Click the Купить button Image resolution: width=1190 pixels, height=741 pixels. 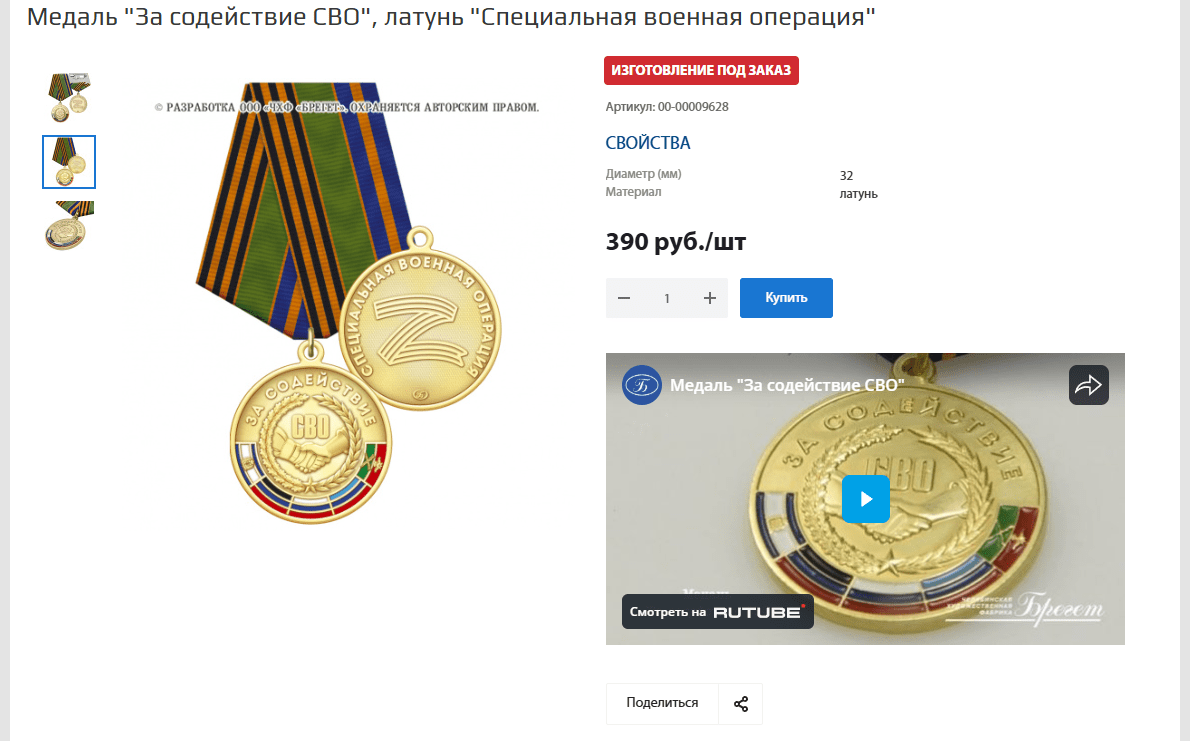point(786,298)
